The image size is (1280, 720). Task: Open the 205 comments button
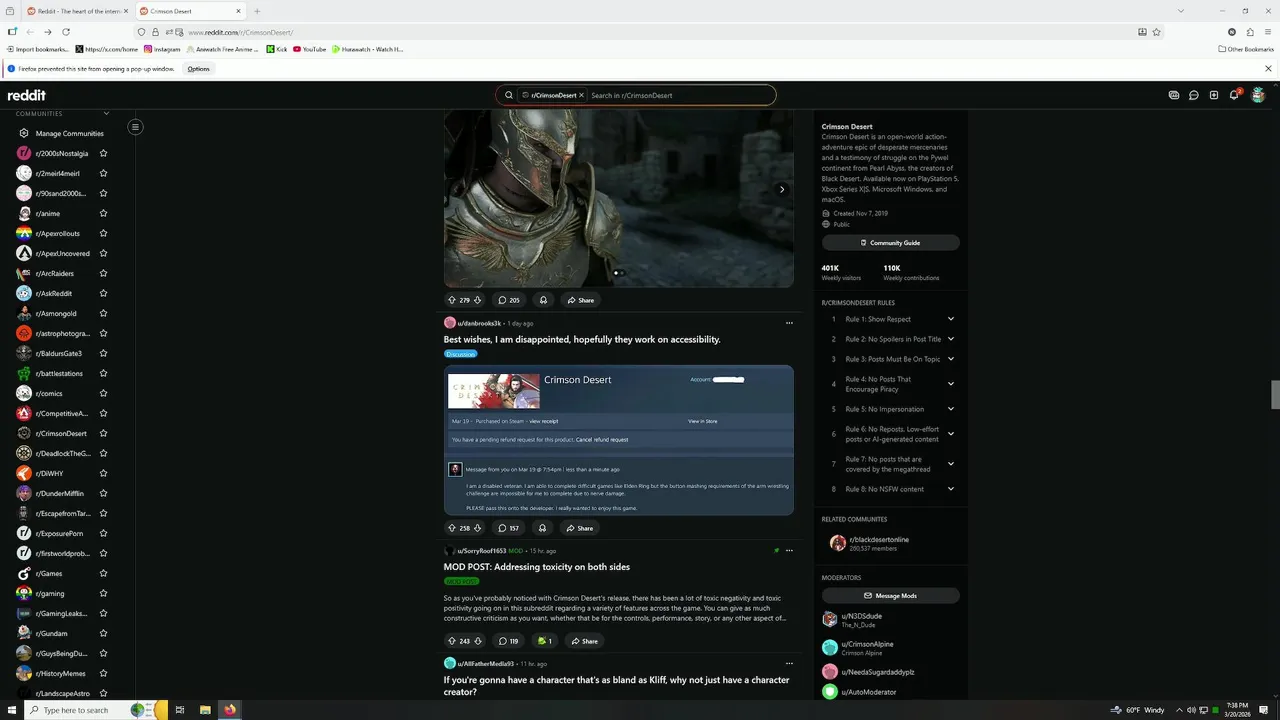click(x=509, y=300)
